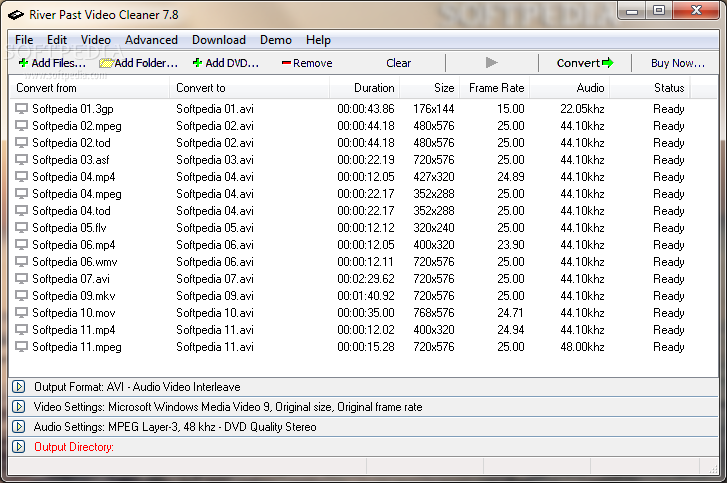Click the monitor icon for Softpedia 11.mpeg

tap(21, 347)
